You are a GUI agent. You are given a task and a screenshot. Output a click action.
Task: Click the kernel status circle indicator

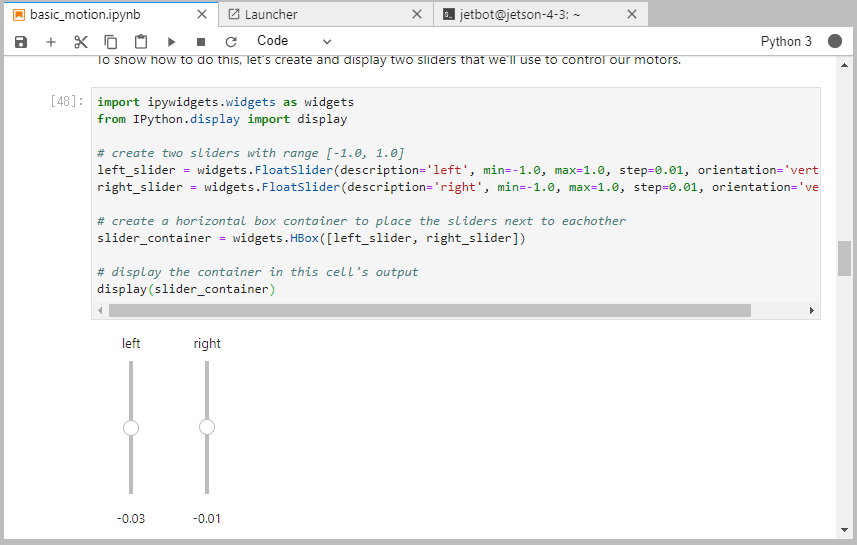835,41
